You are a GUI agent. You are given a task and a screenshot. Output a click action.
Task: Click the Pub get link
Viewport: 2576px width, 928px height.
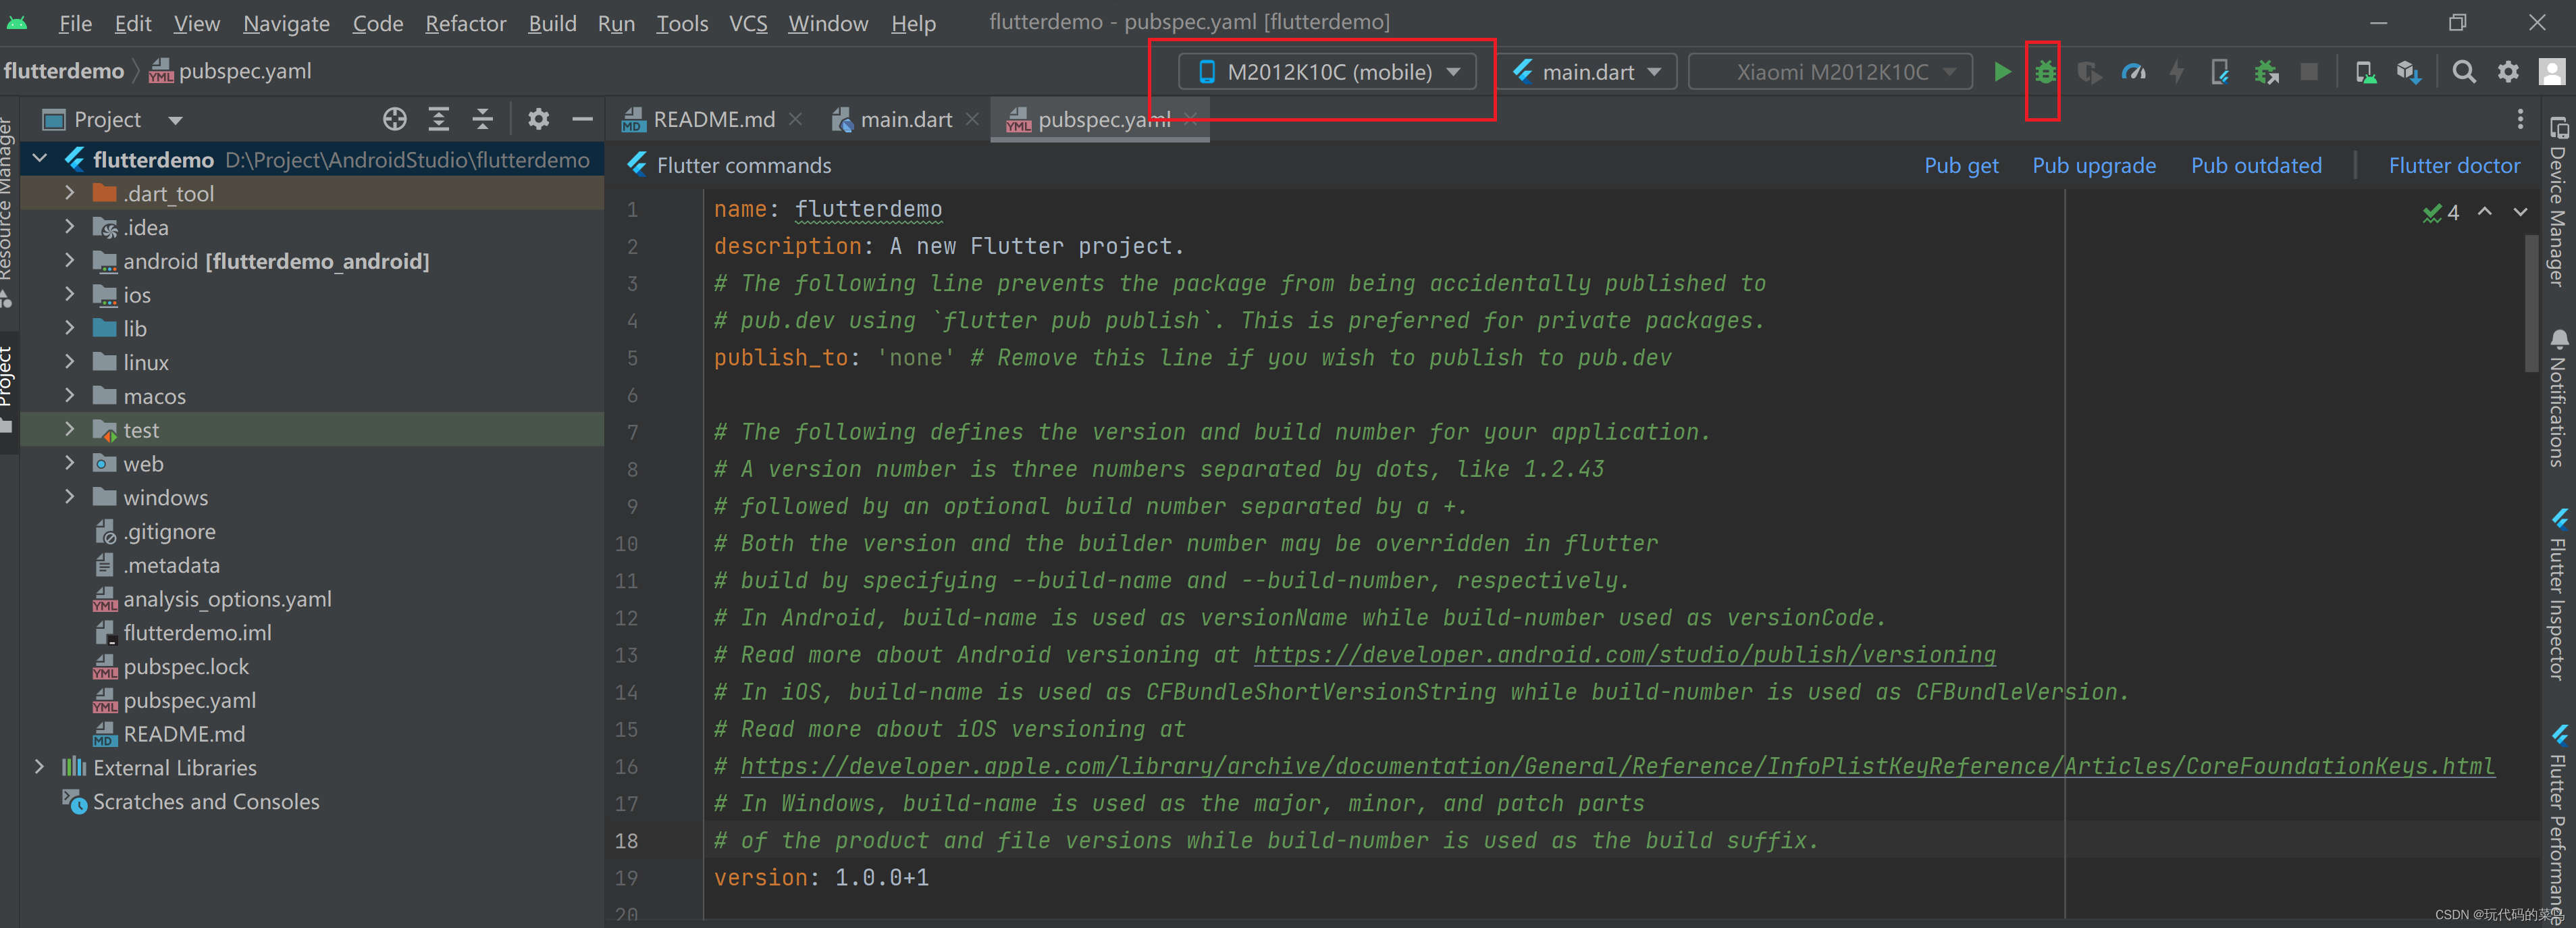coord(1960,166)
